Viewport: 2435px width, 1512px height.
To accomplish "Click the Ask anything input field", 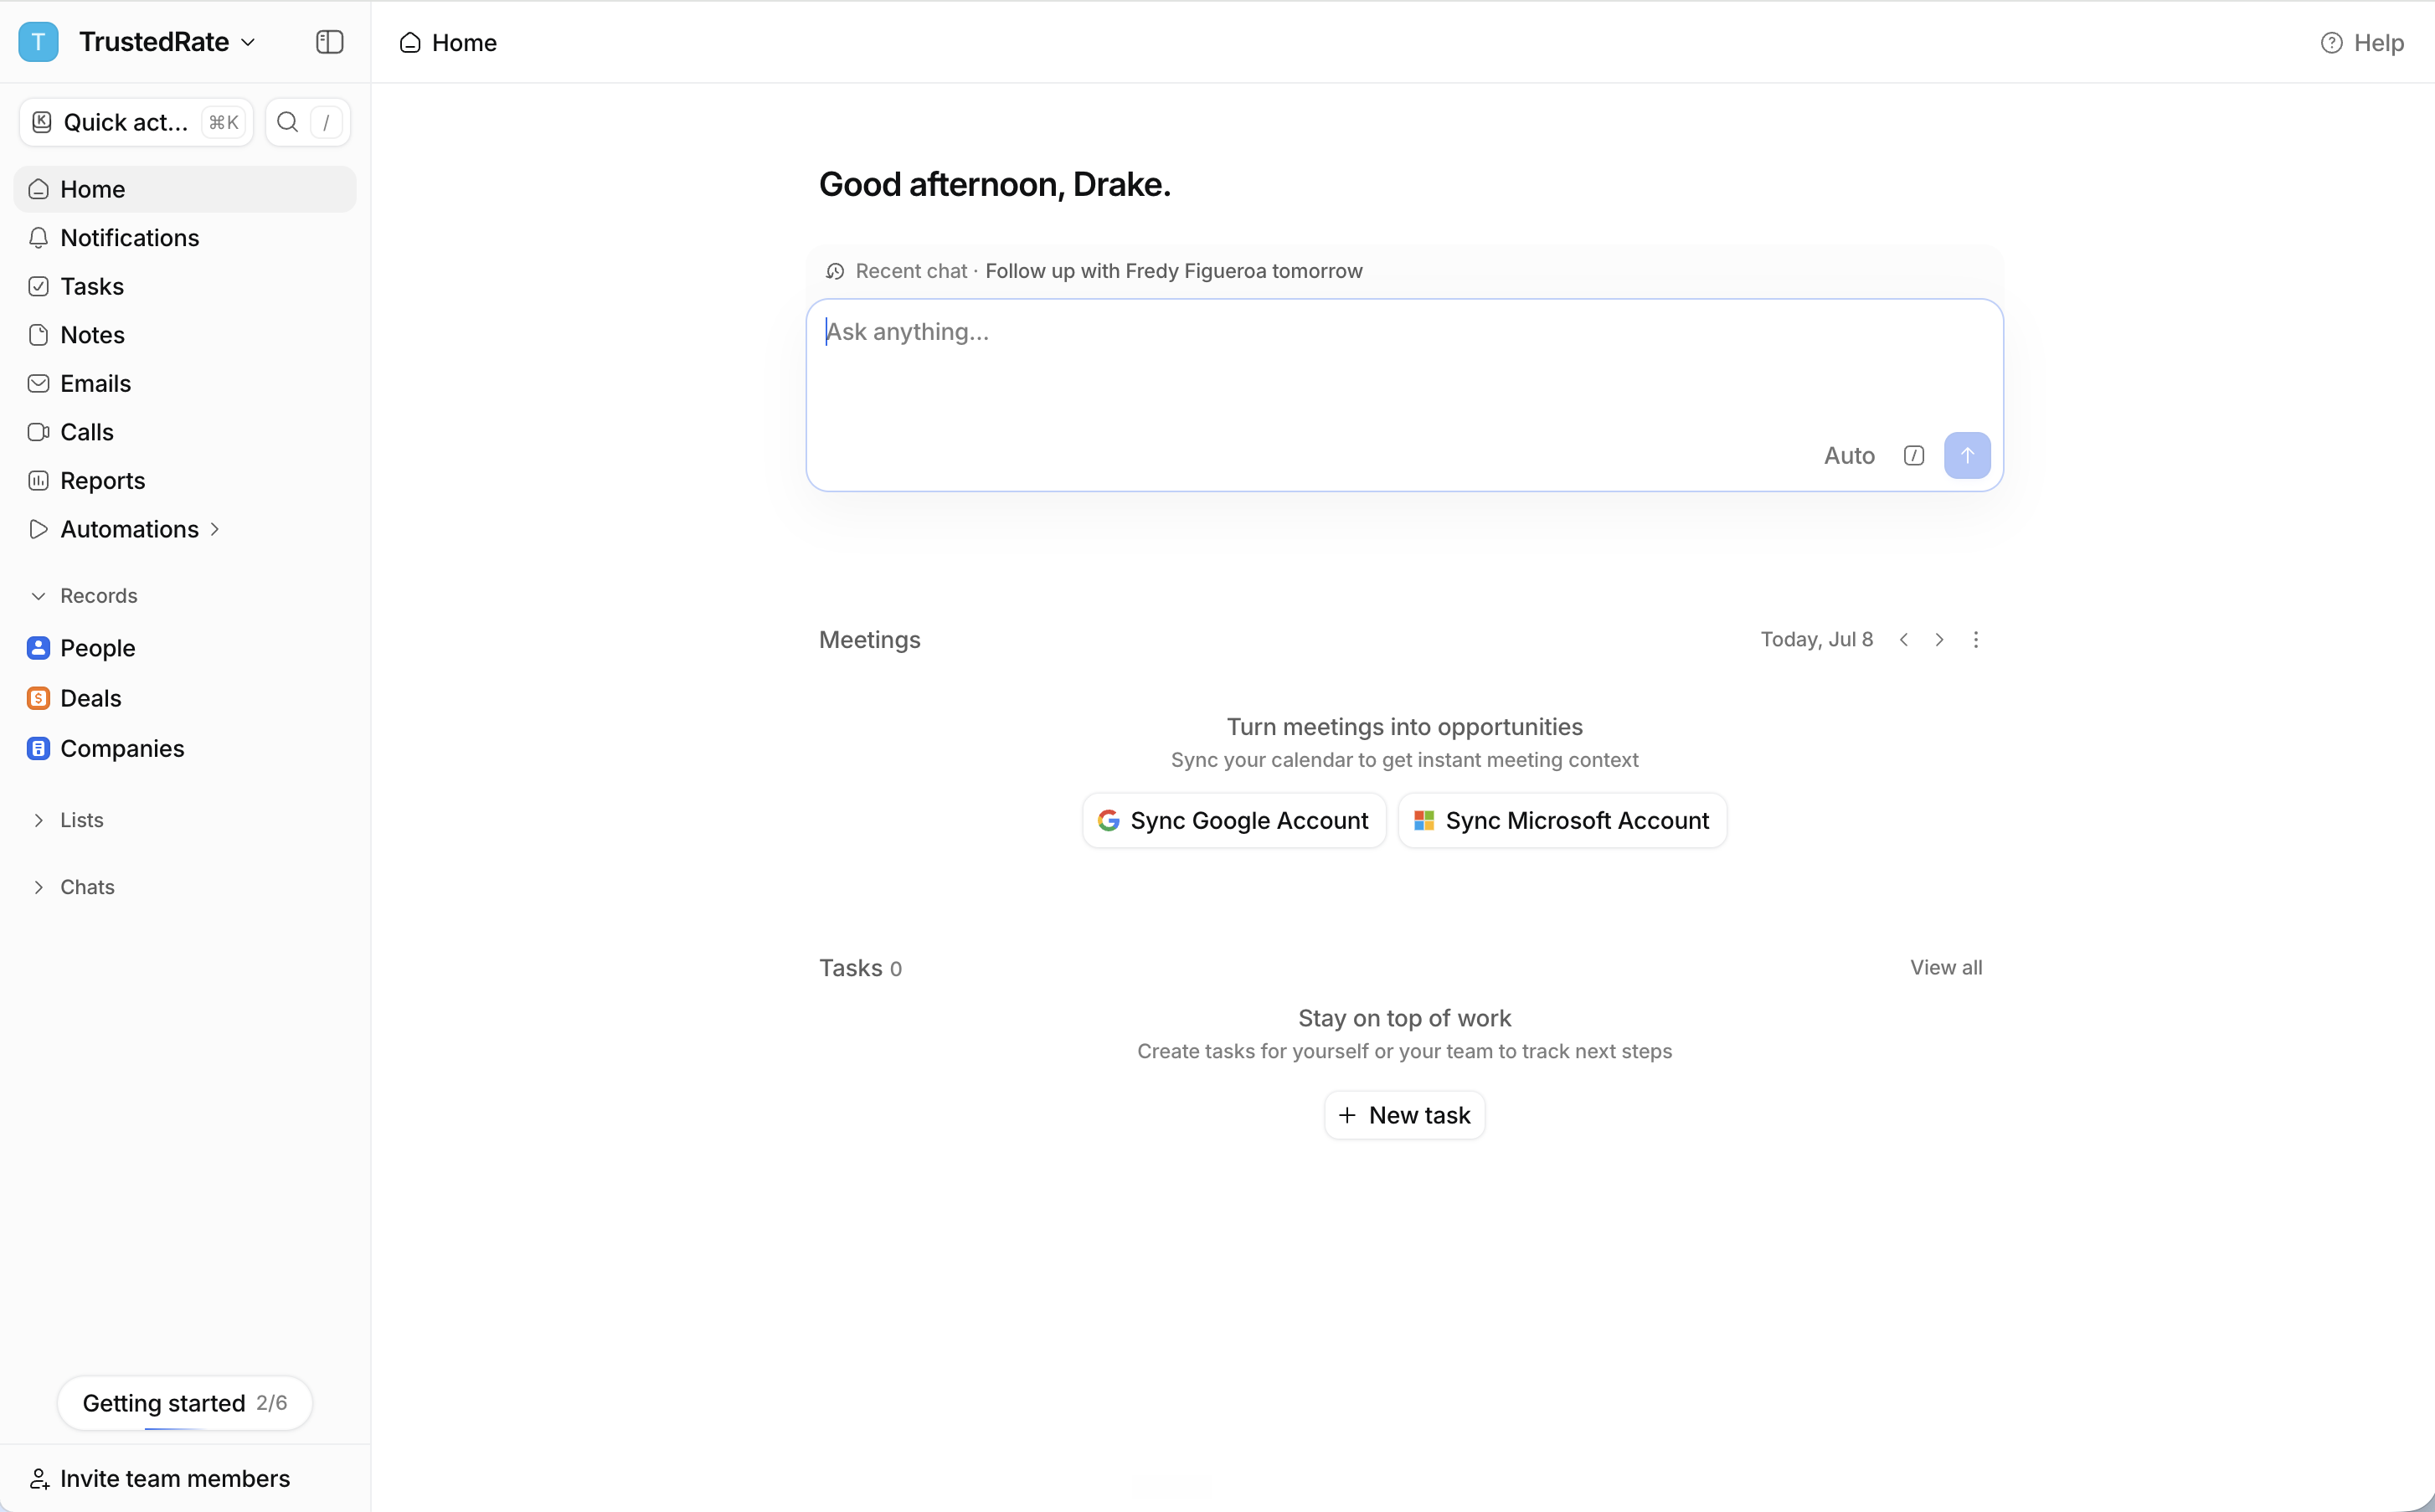I will pyautogui.click(x=1404, y=365).
